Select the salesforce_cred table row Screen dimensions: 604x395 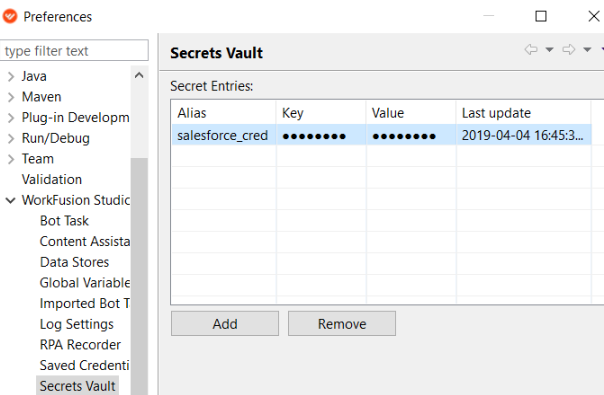pyautogui.click(x=381, y=135)
